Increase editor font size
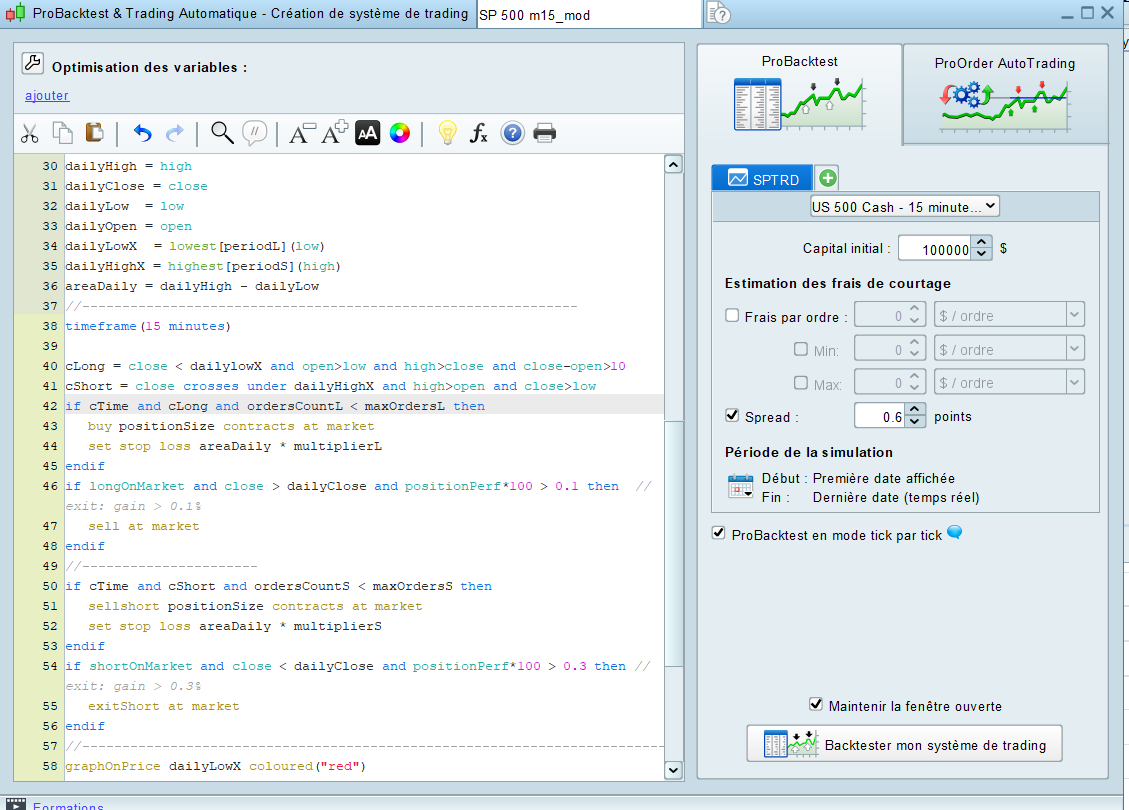Image resolution: width=1129 pixels, height=810 pixels. click(334, 132)
